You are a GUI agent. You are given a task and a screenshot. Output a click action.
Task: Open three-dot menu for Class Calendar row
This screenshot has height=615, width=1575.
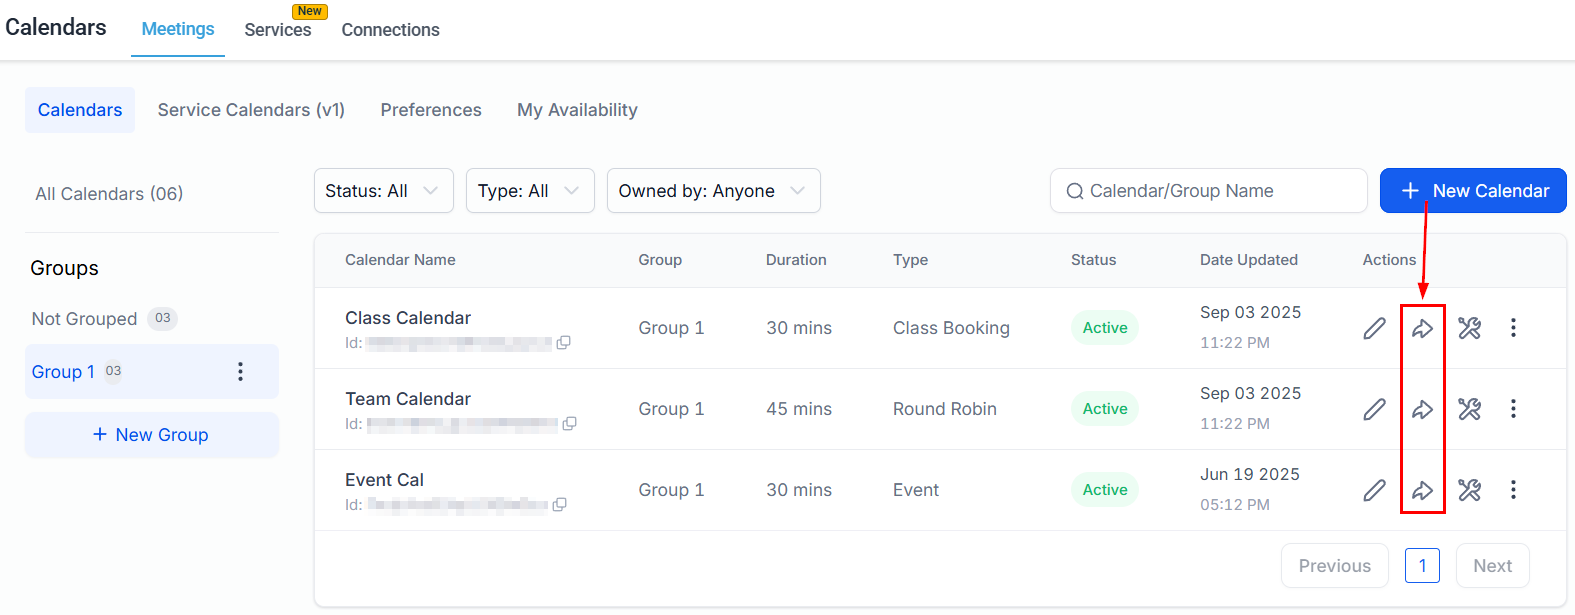(x=1513, y=328)
